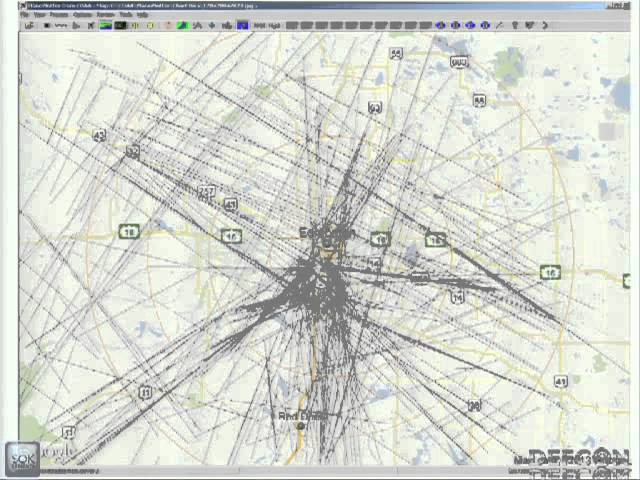Open the Process menu
The width and height of the screenshot is (640, 480).
click(x=59, y=15)
